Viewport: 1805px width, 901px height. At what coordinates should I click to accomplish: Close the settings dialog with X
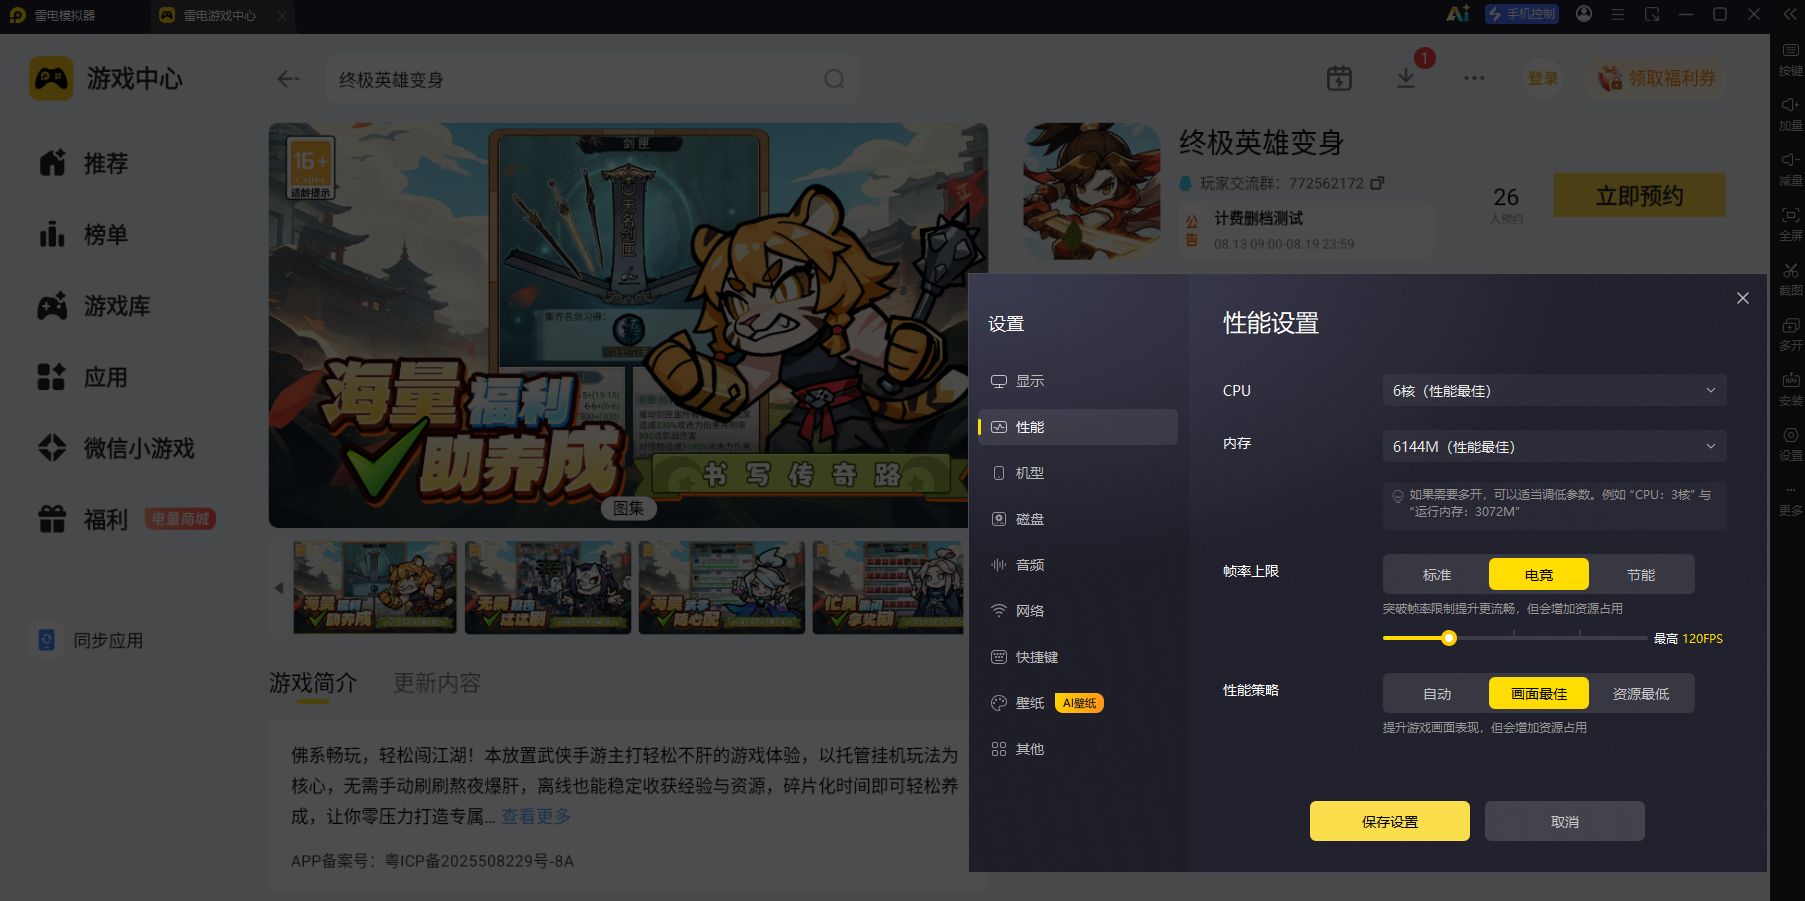tap(1743, 298)
